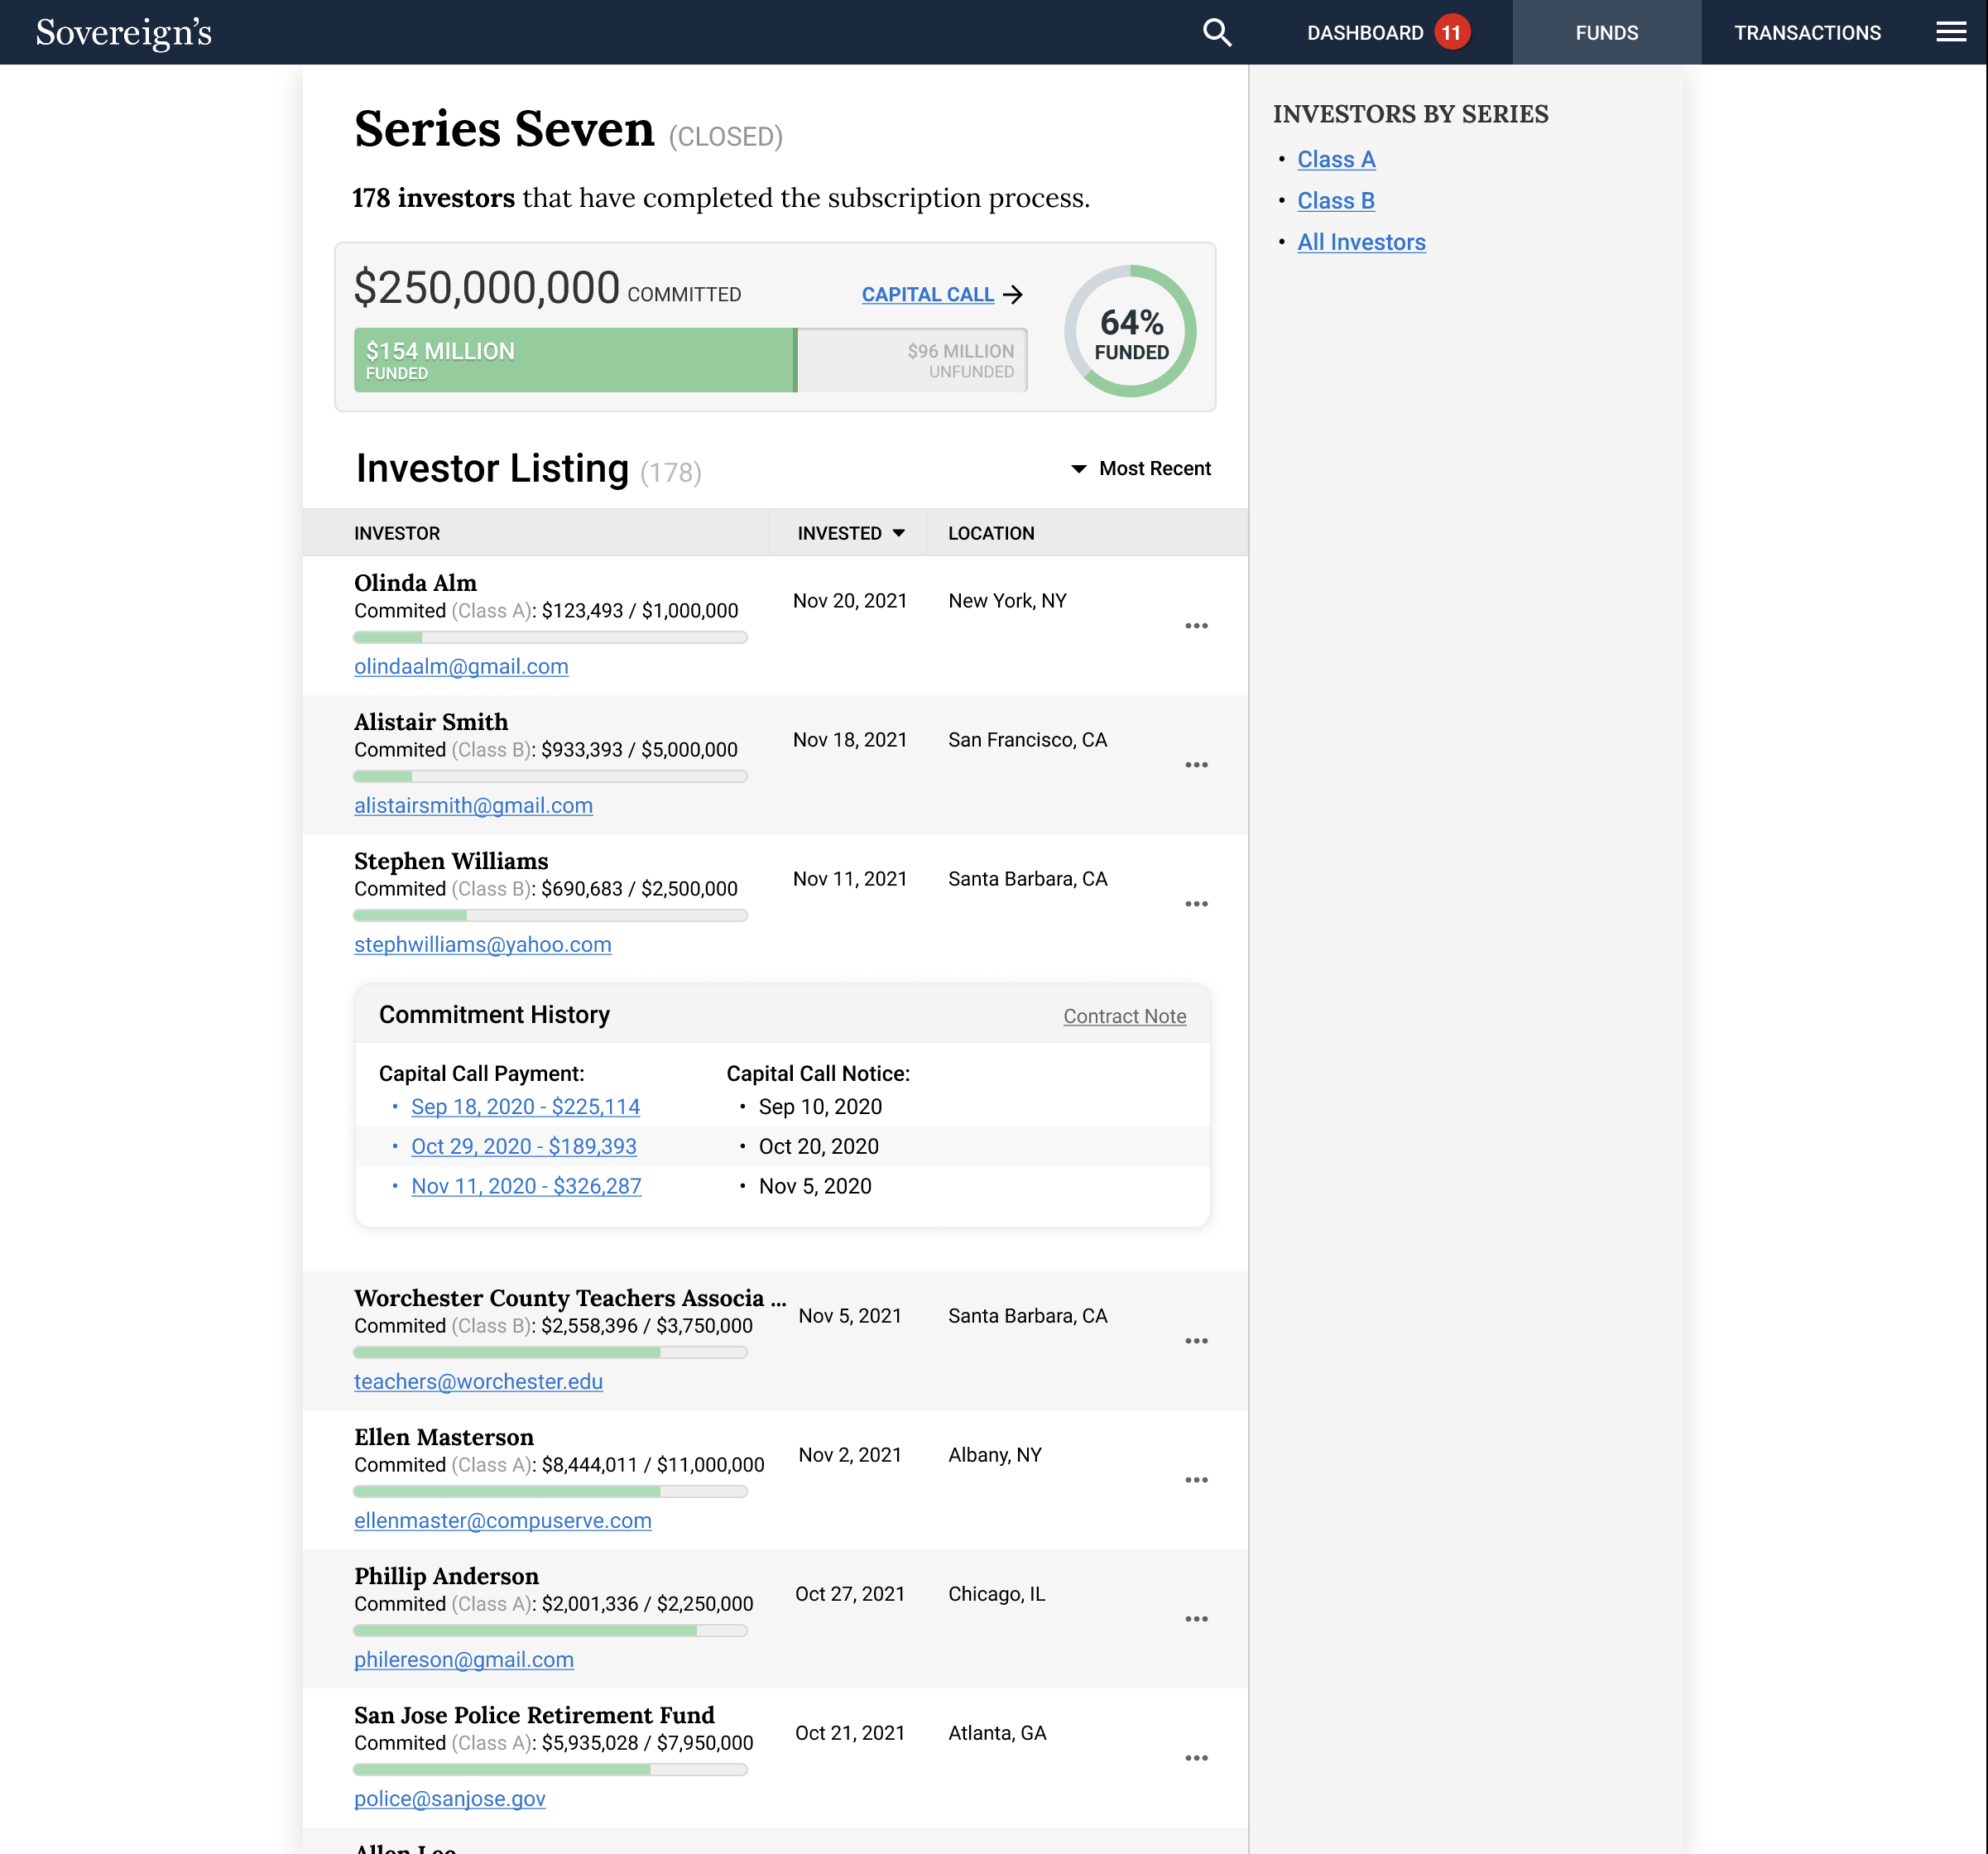This screenshot has width=1988, height=1854.
Task: Click the search magnifier icon
Action: (1216, 33)
